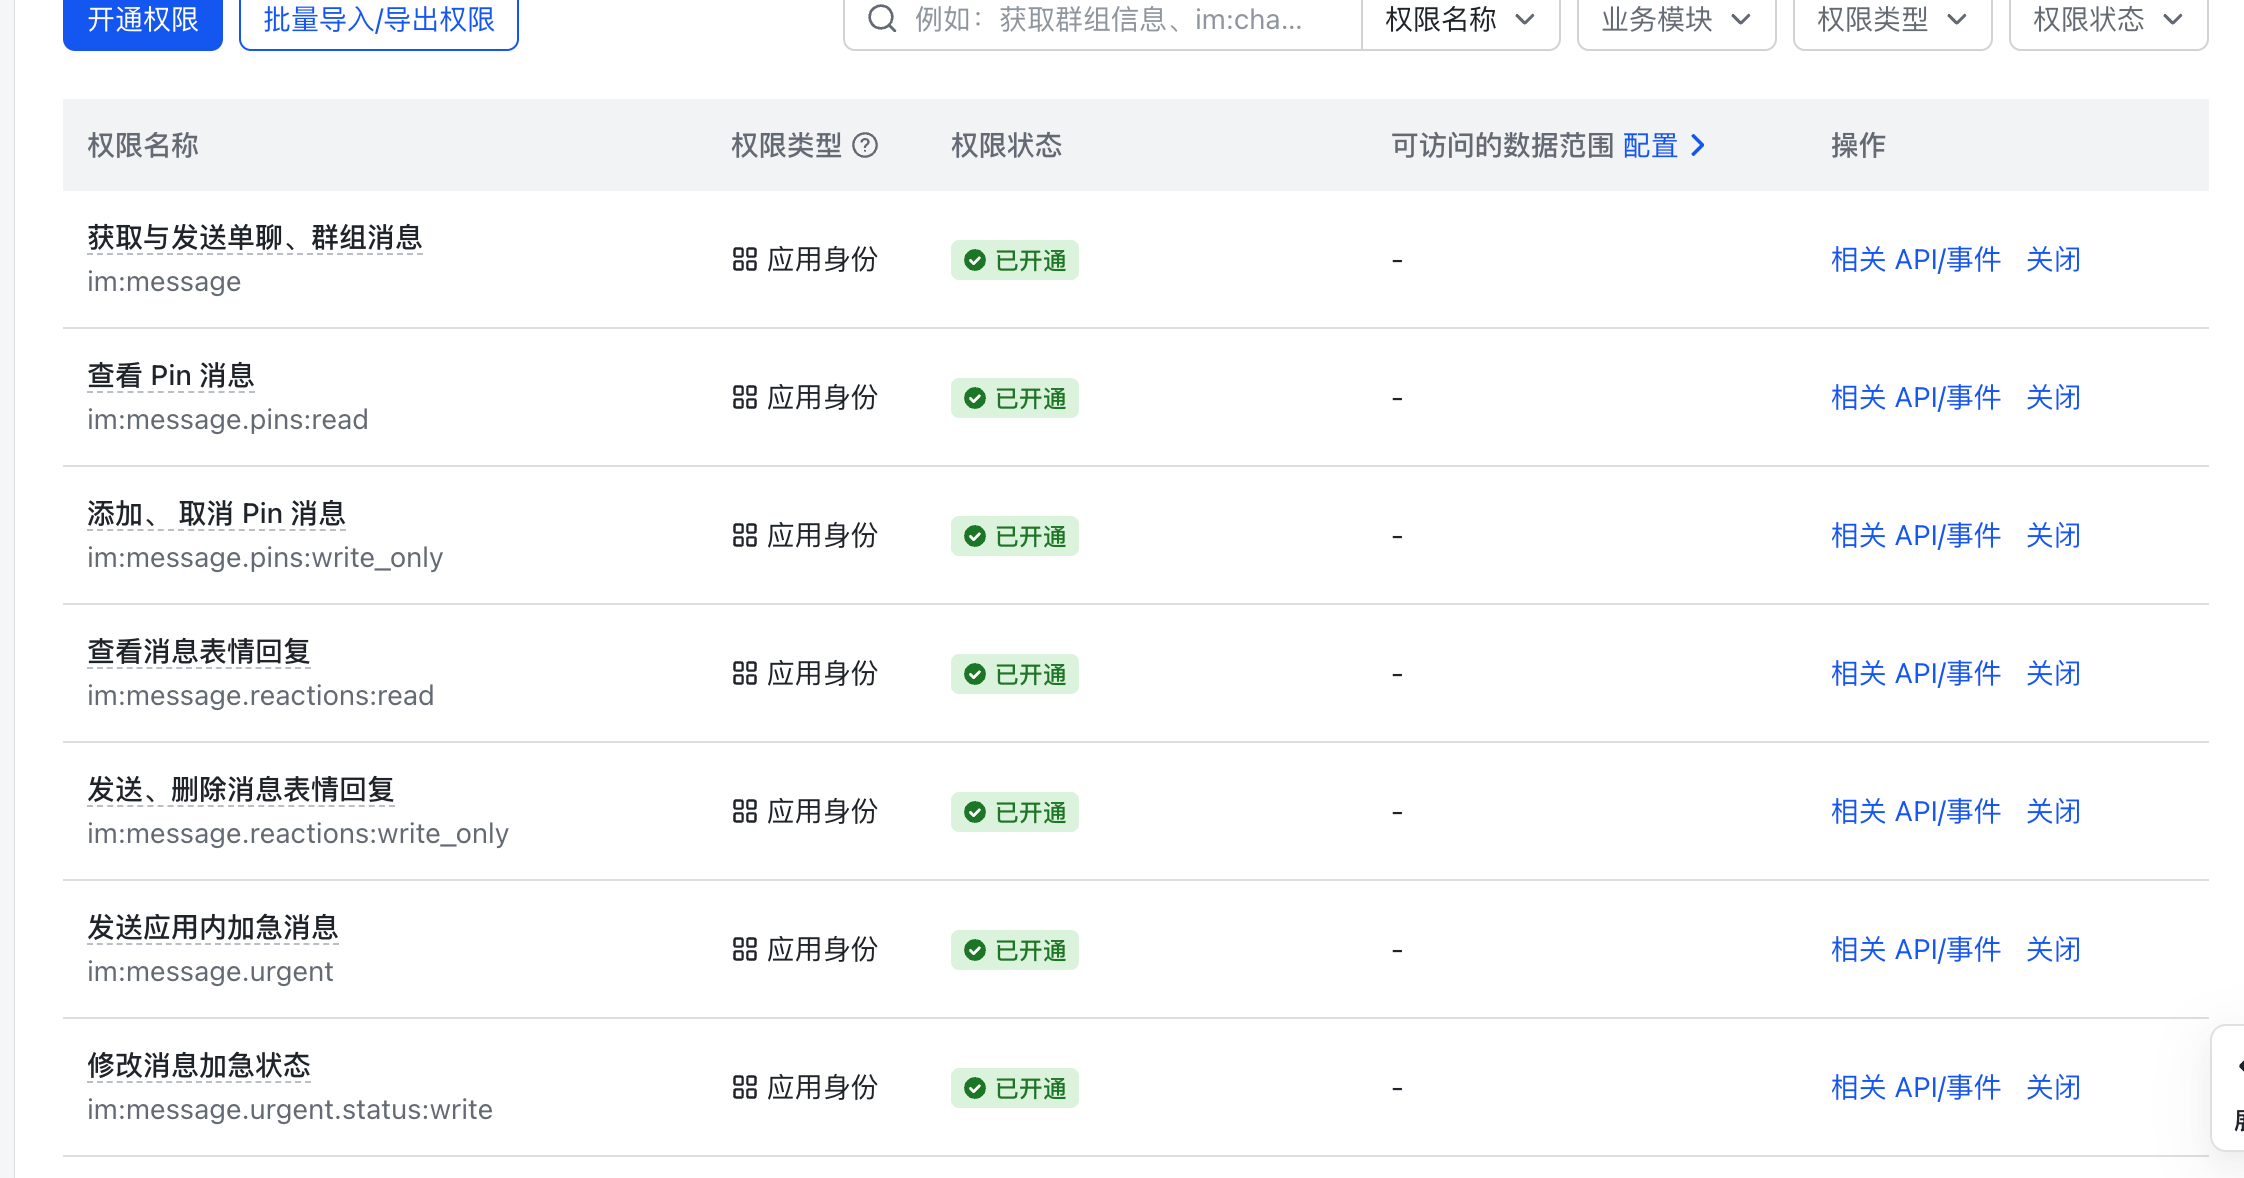Viewport: 2244px width, 1178px height.
Task: Close the im:message.pins:write_only permission
Action: click(2053, 536)
